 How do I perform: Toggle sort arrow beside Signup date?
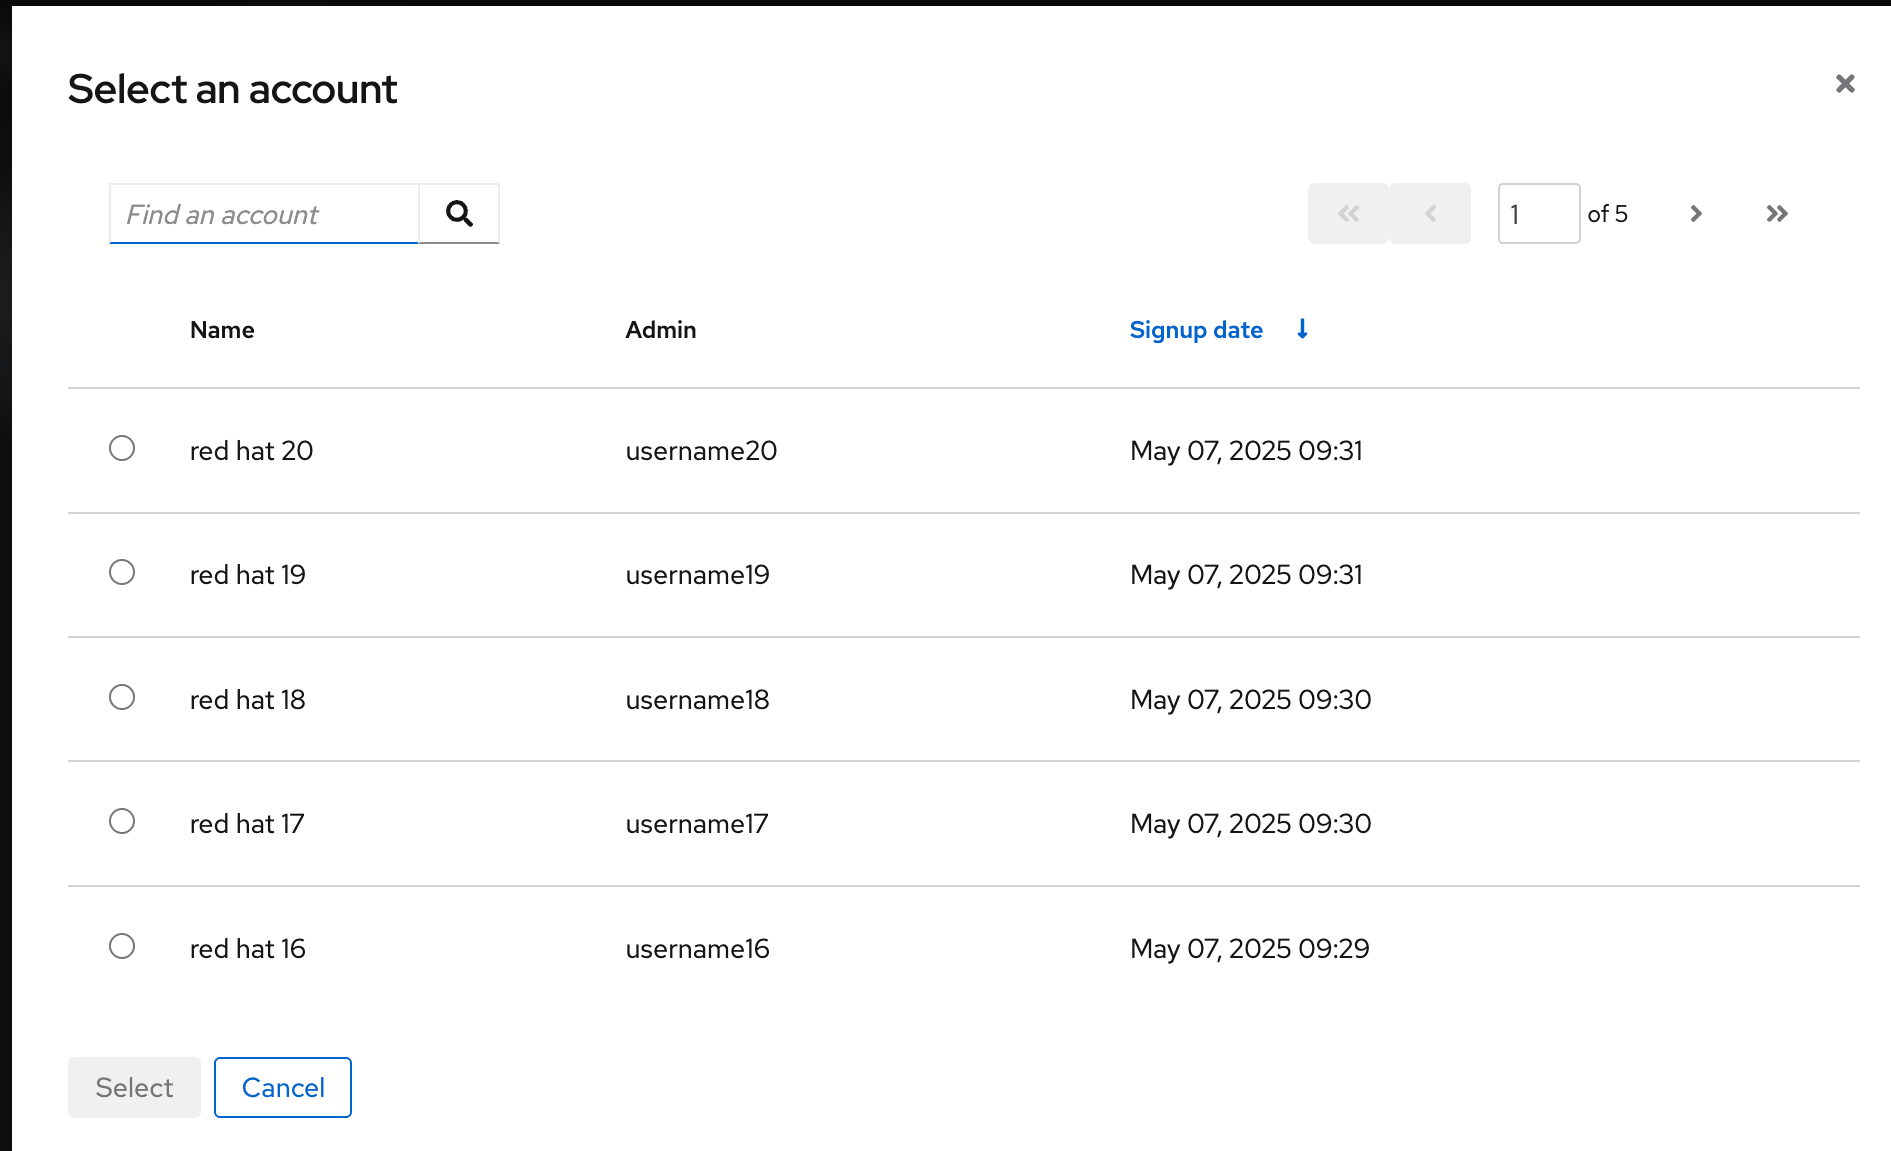[1302, 329]
